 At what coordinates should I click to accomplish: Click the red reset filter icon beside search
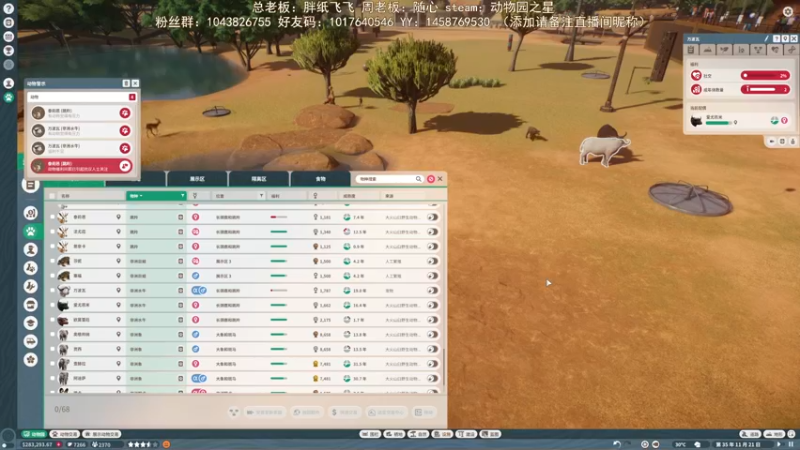point(431,179)
